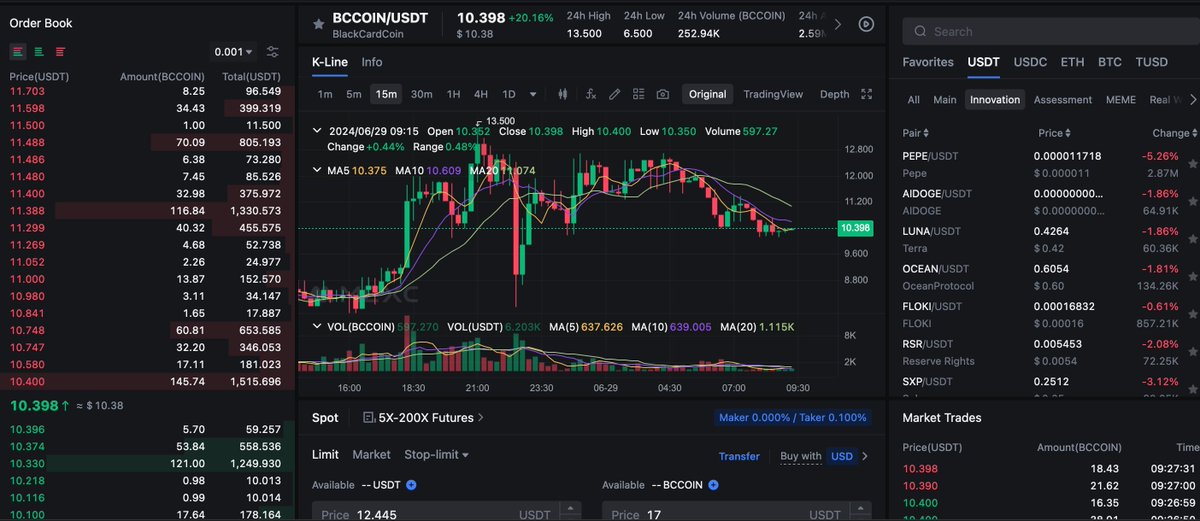This screenshot has width=1200, height=521.
Task: Open the BTC market tab
Action: coord(1110,62)
